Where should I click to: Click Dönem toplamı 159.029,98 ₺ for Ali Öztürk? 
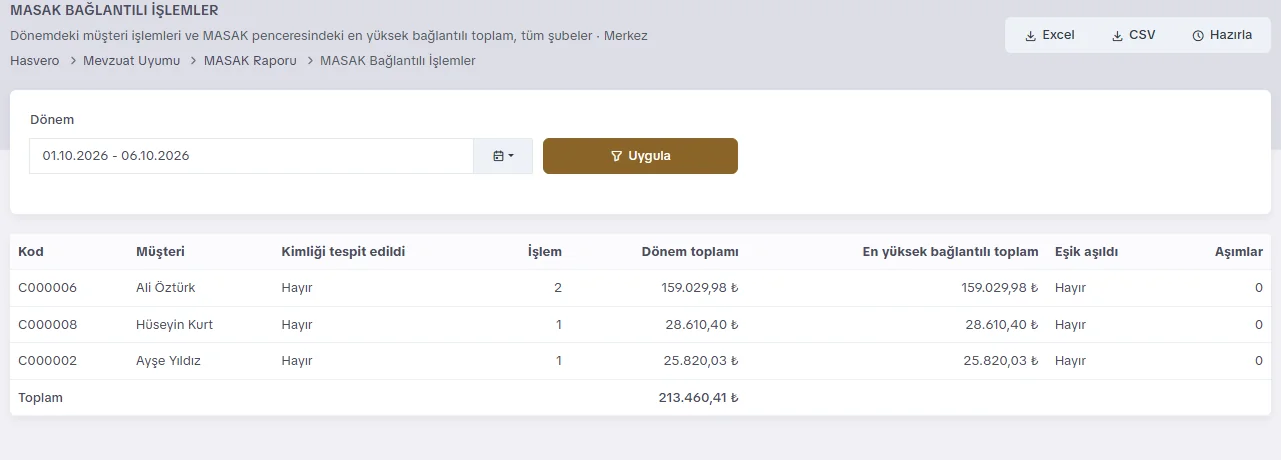(x=700, y=288)
